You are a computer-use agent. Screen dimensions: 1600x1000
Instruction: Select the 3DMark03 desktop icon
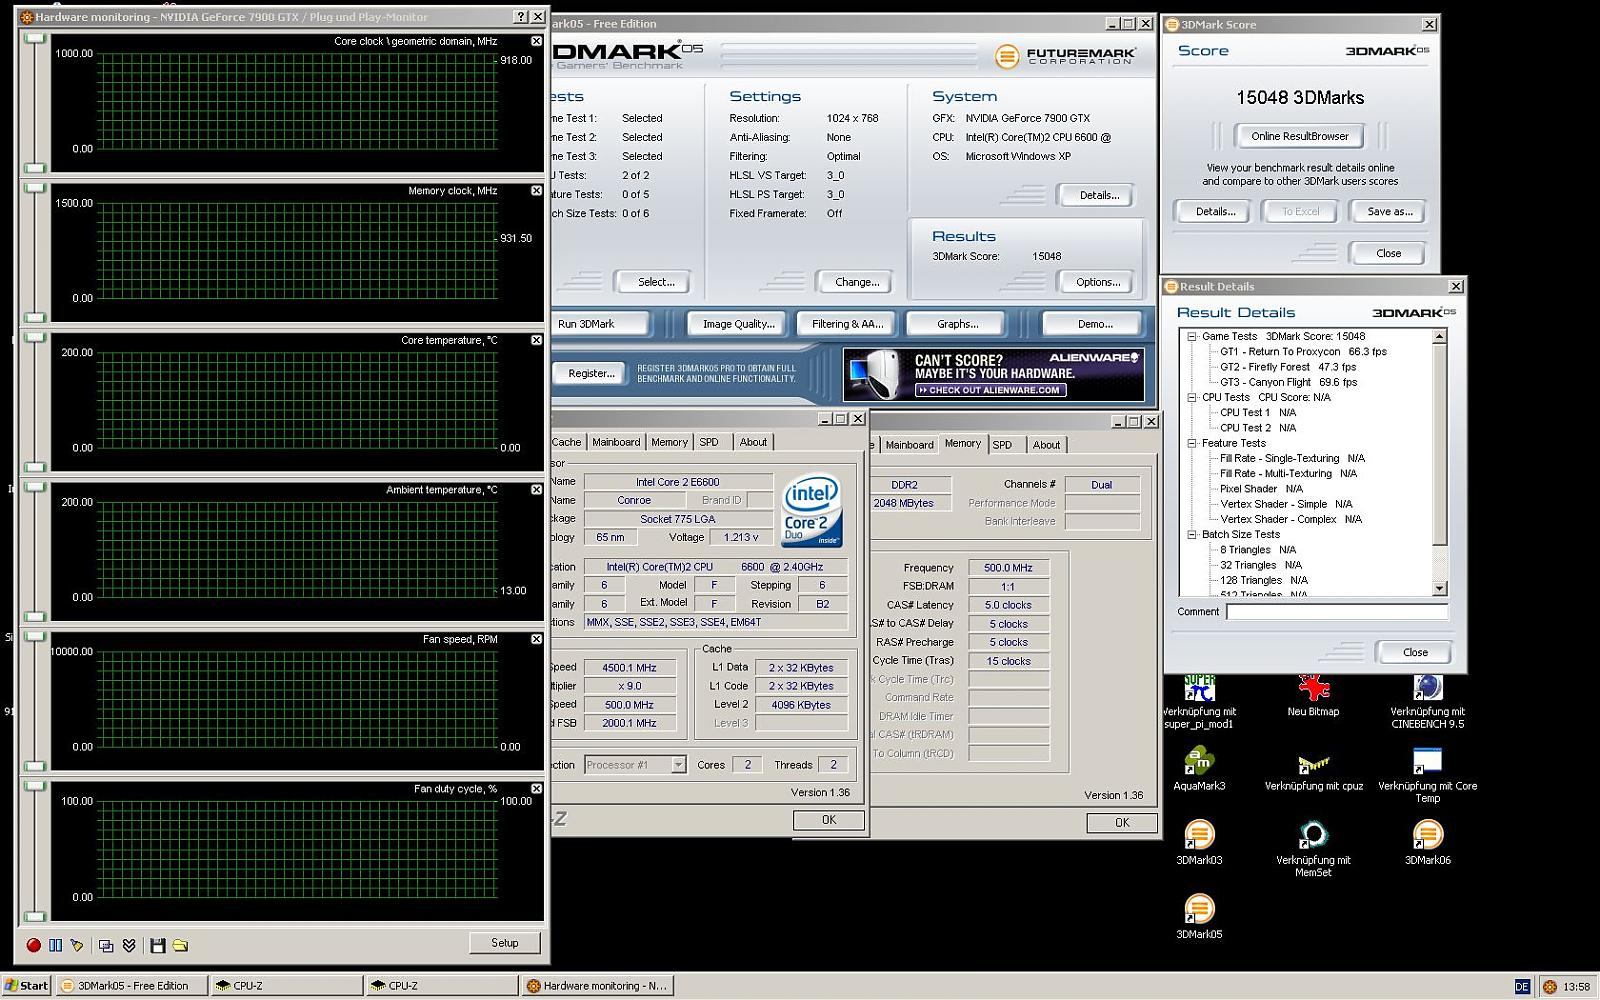pos(1199,843)
